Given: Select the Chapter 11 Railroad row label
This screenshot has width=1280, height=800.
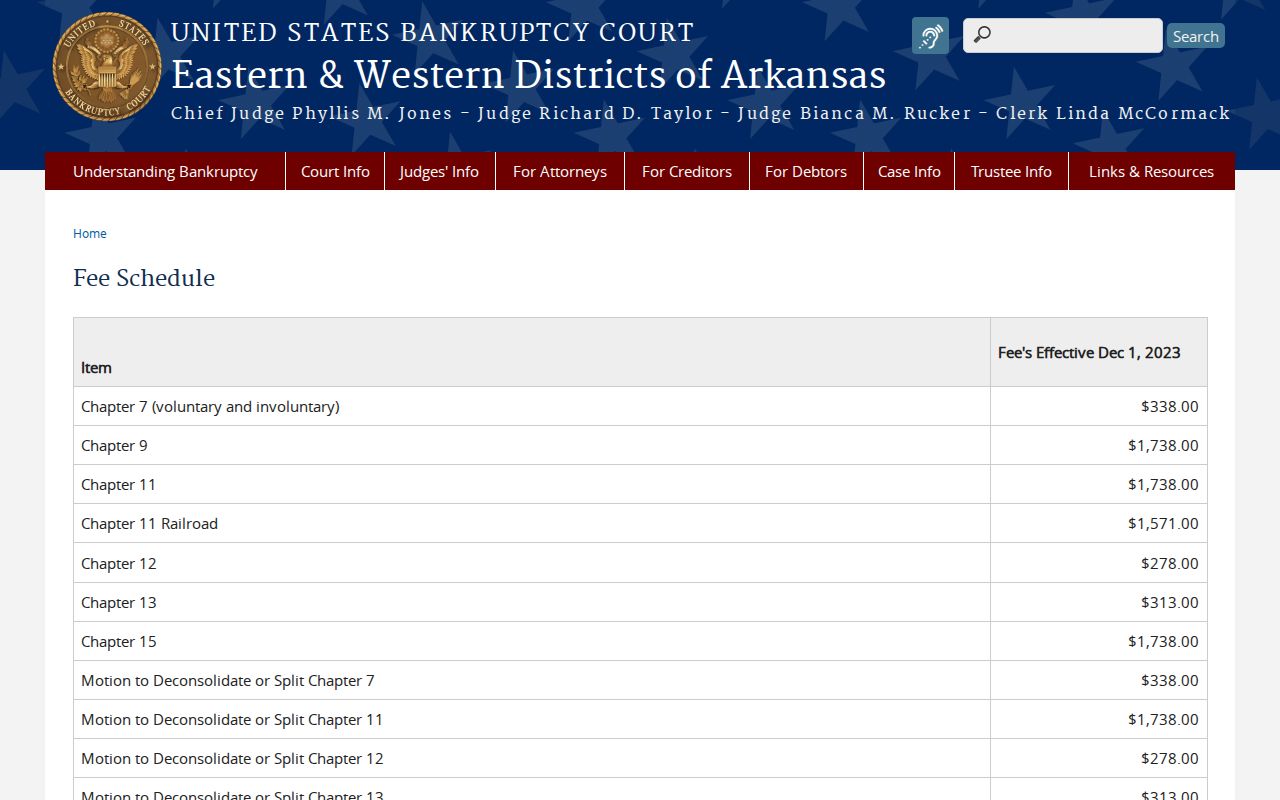Looking at the screenshot, I should (x=149, y=523).
